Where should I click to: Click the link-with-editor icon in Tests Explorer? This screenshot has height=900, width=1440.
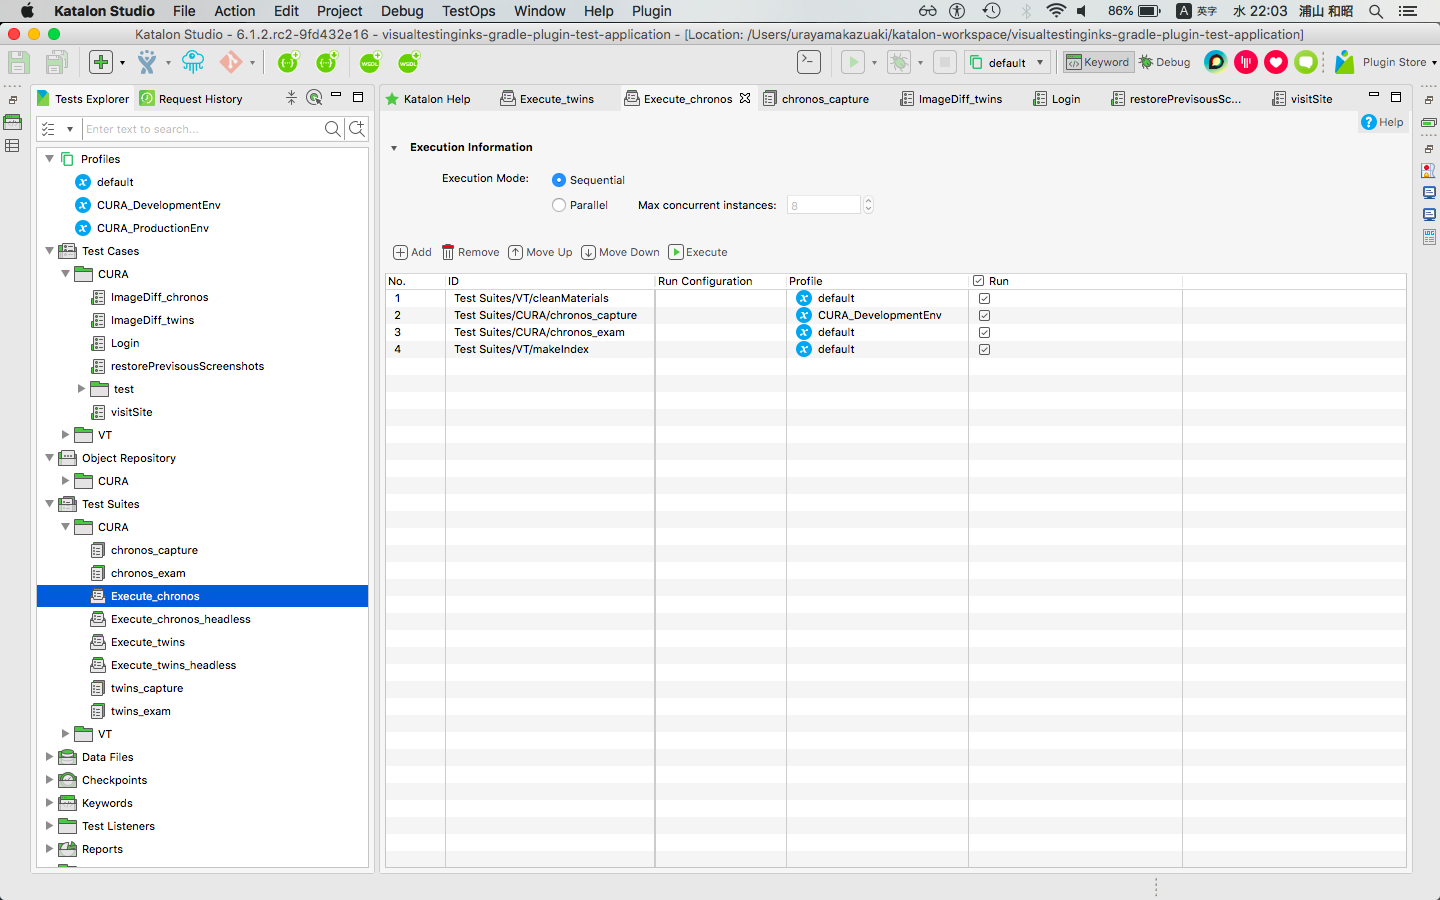(x=314, y=98)
